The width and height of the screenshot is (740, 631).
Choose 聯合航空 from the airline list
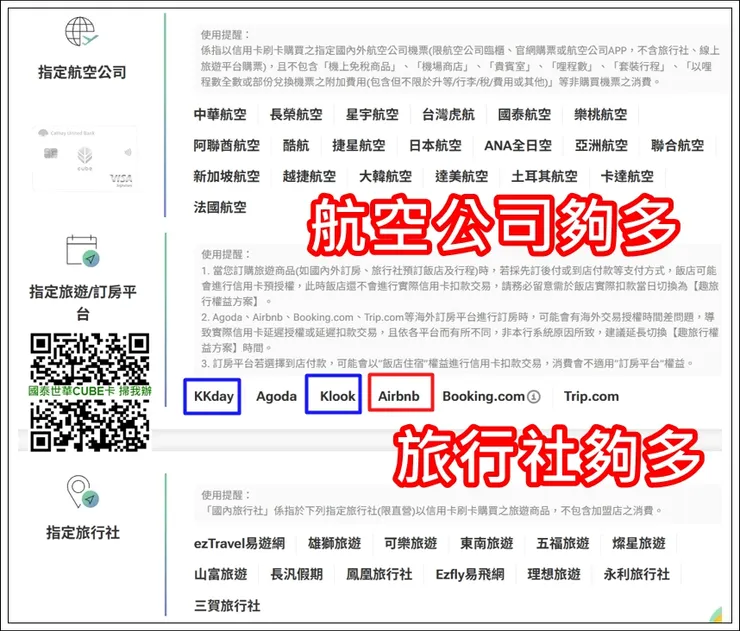(x=677, y=145)
